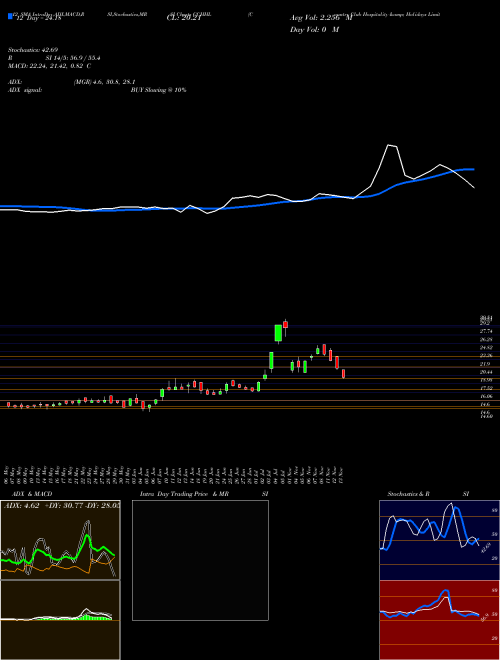This screenshot has height=660, width=500.
Task: Click the '17.52' price axis label
Action: (486, 388)
